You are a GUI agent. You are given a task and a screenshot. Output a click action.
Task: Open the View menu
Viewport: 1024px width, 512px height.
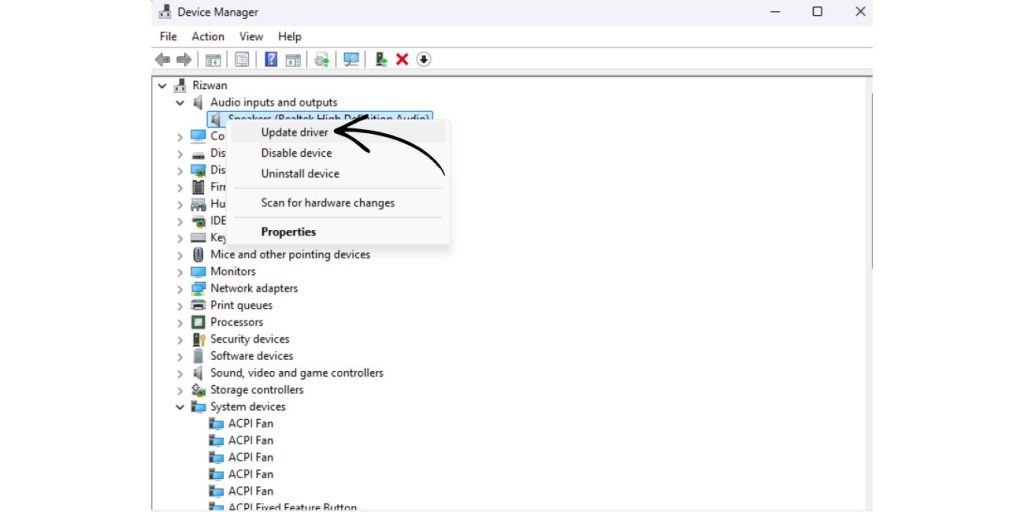pyautogui.click(x=251, y=37)
